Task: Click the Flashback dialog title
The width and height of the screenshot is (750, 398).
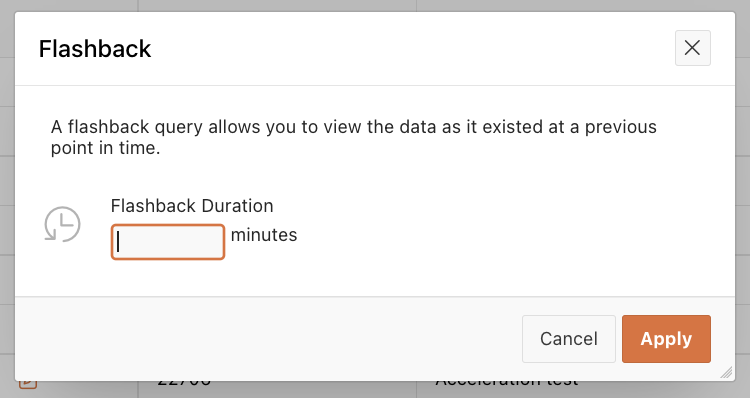Action: [95, 49]
